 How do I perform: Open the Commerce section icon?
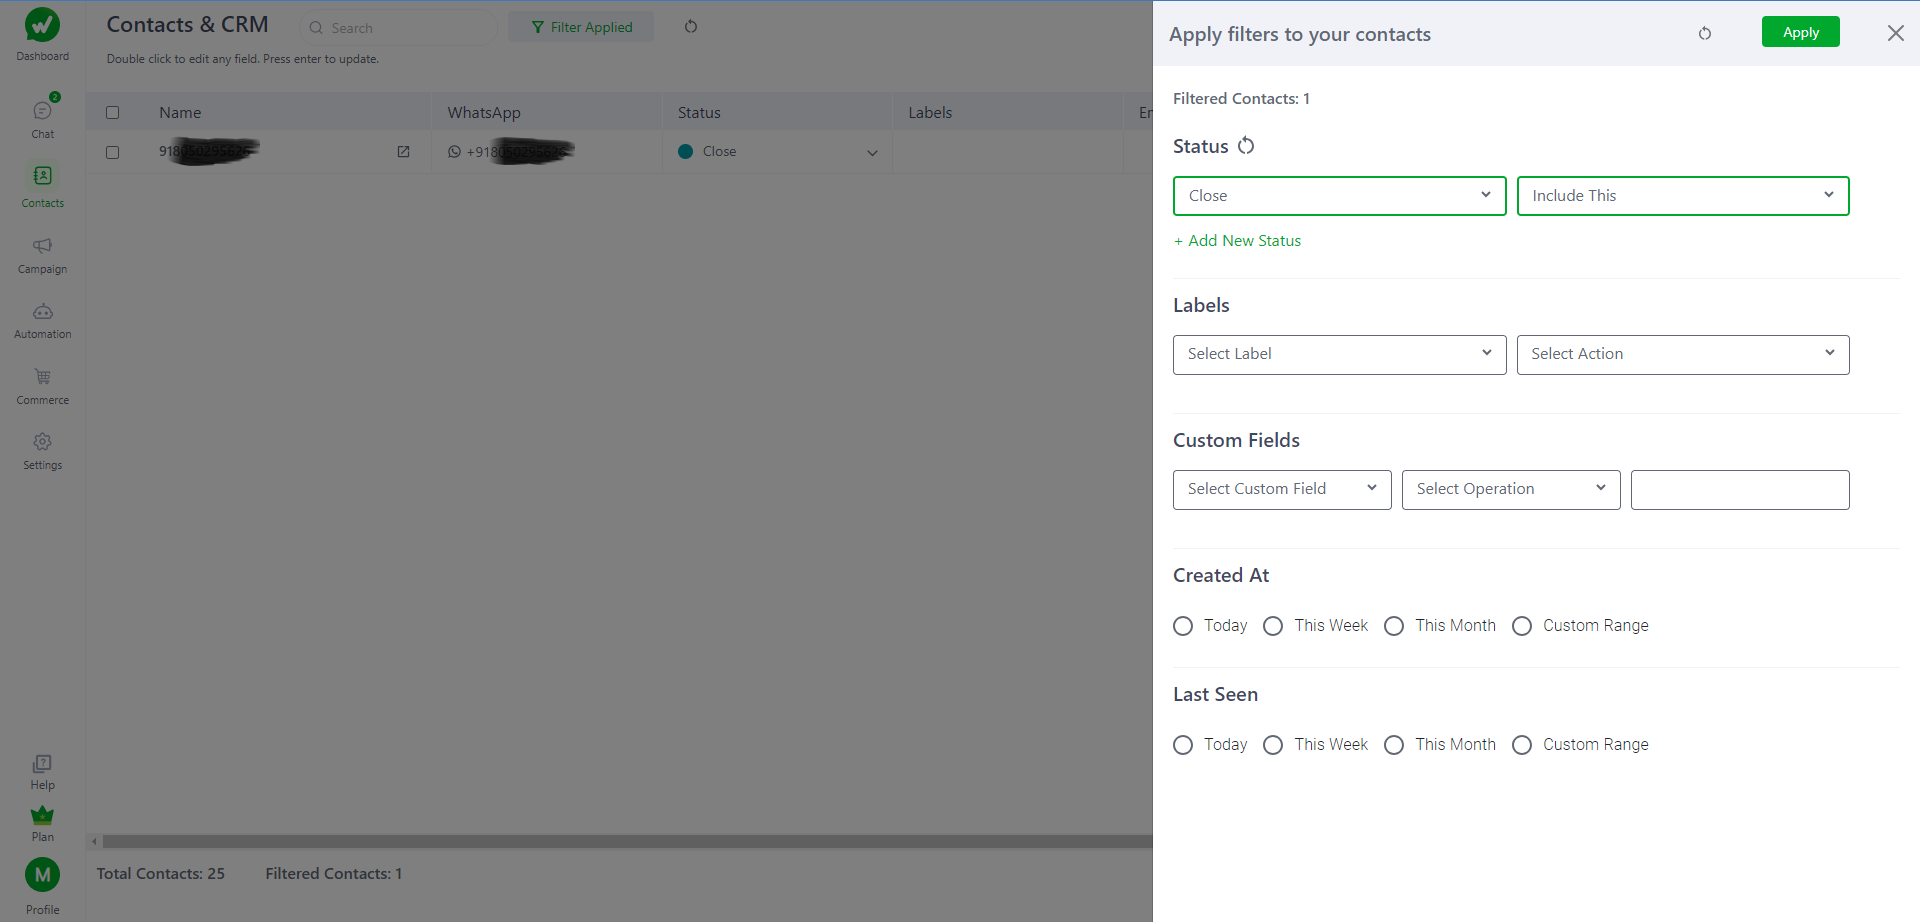(x=42, y=384)
